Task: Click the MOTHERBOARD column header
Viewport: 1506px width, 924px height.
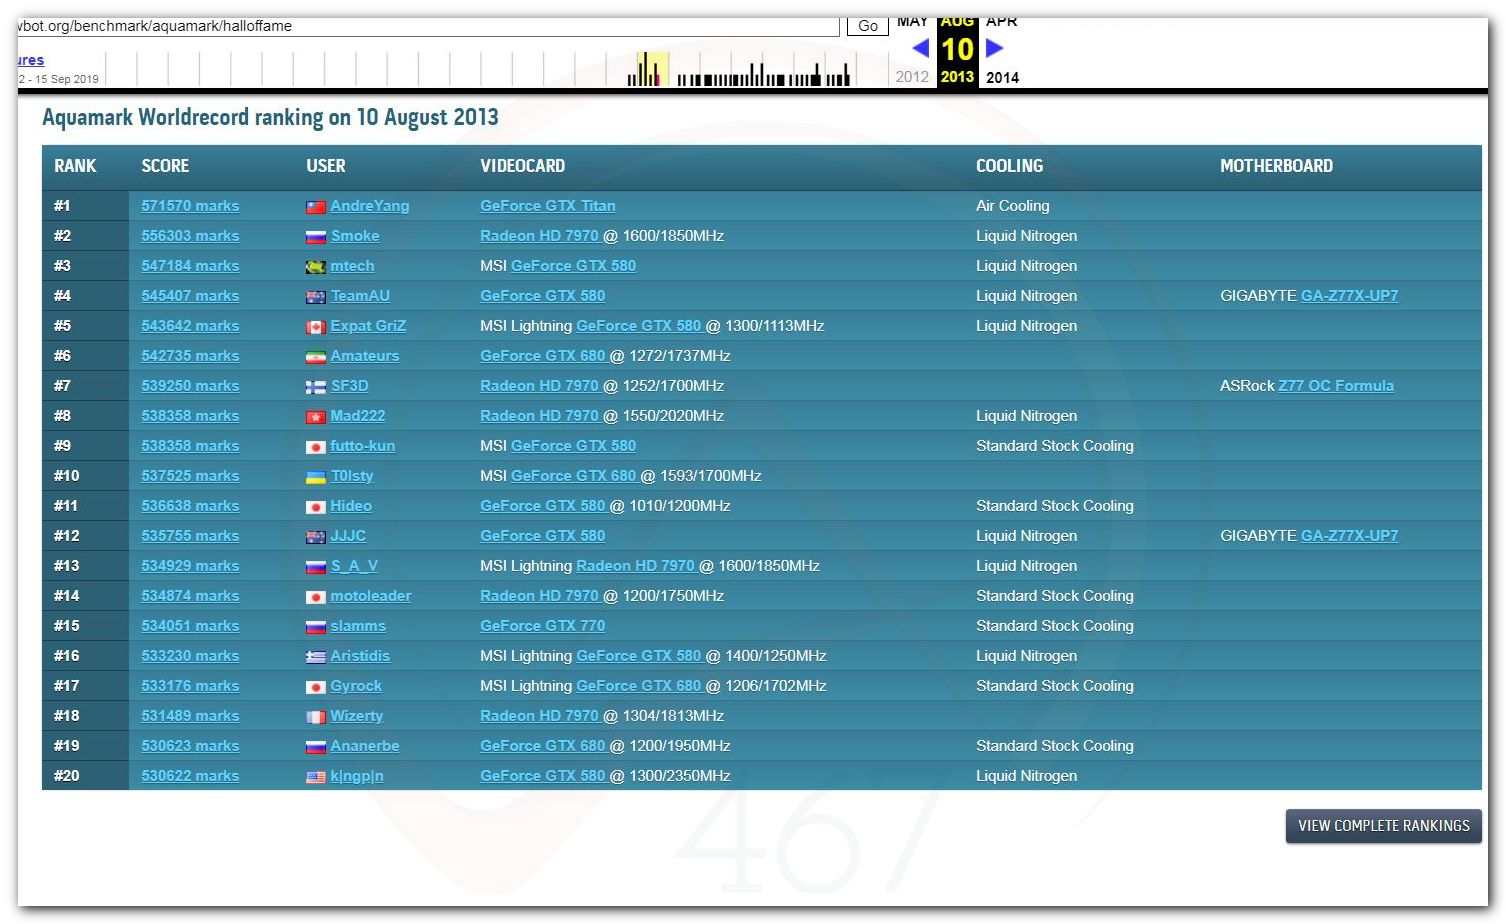Action: (x=1276, y=166)
